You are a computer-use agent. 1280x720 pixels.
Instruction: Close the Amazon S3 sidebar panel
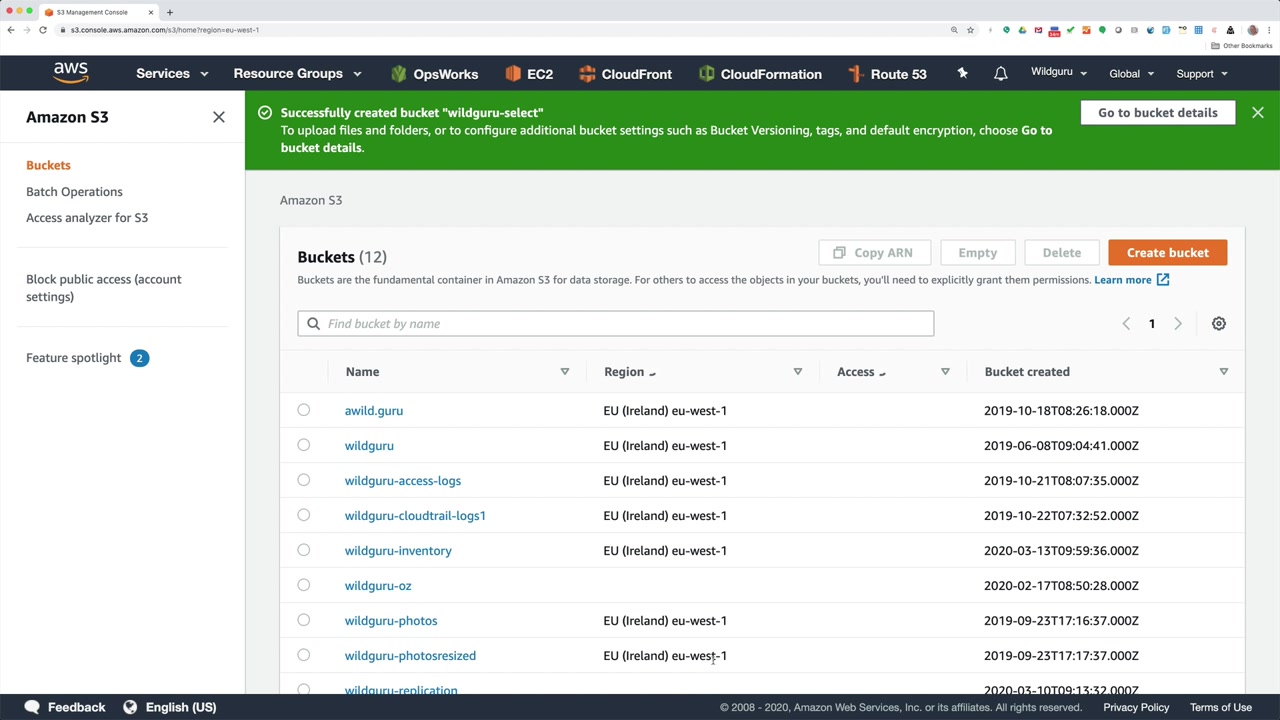click(x=219, y=117)
